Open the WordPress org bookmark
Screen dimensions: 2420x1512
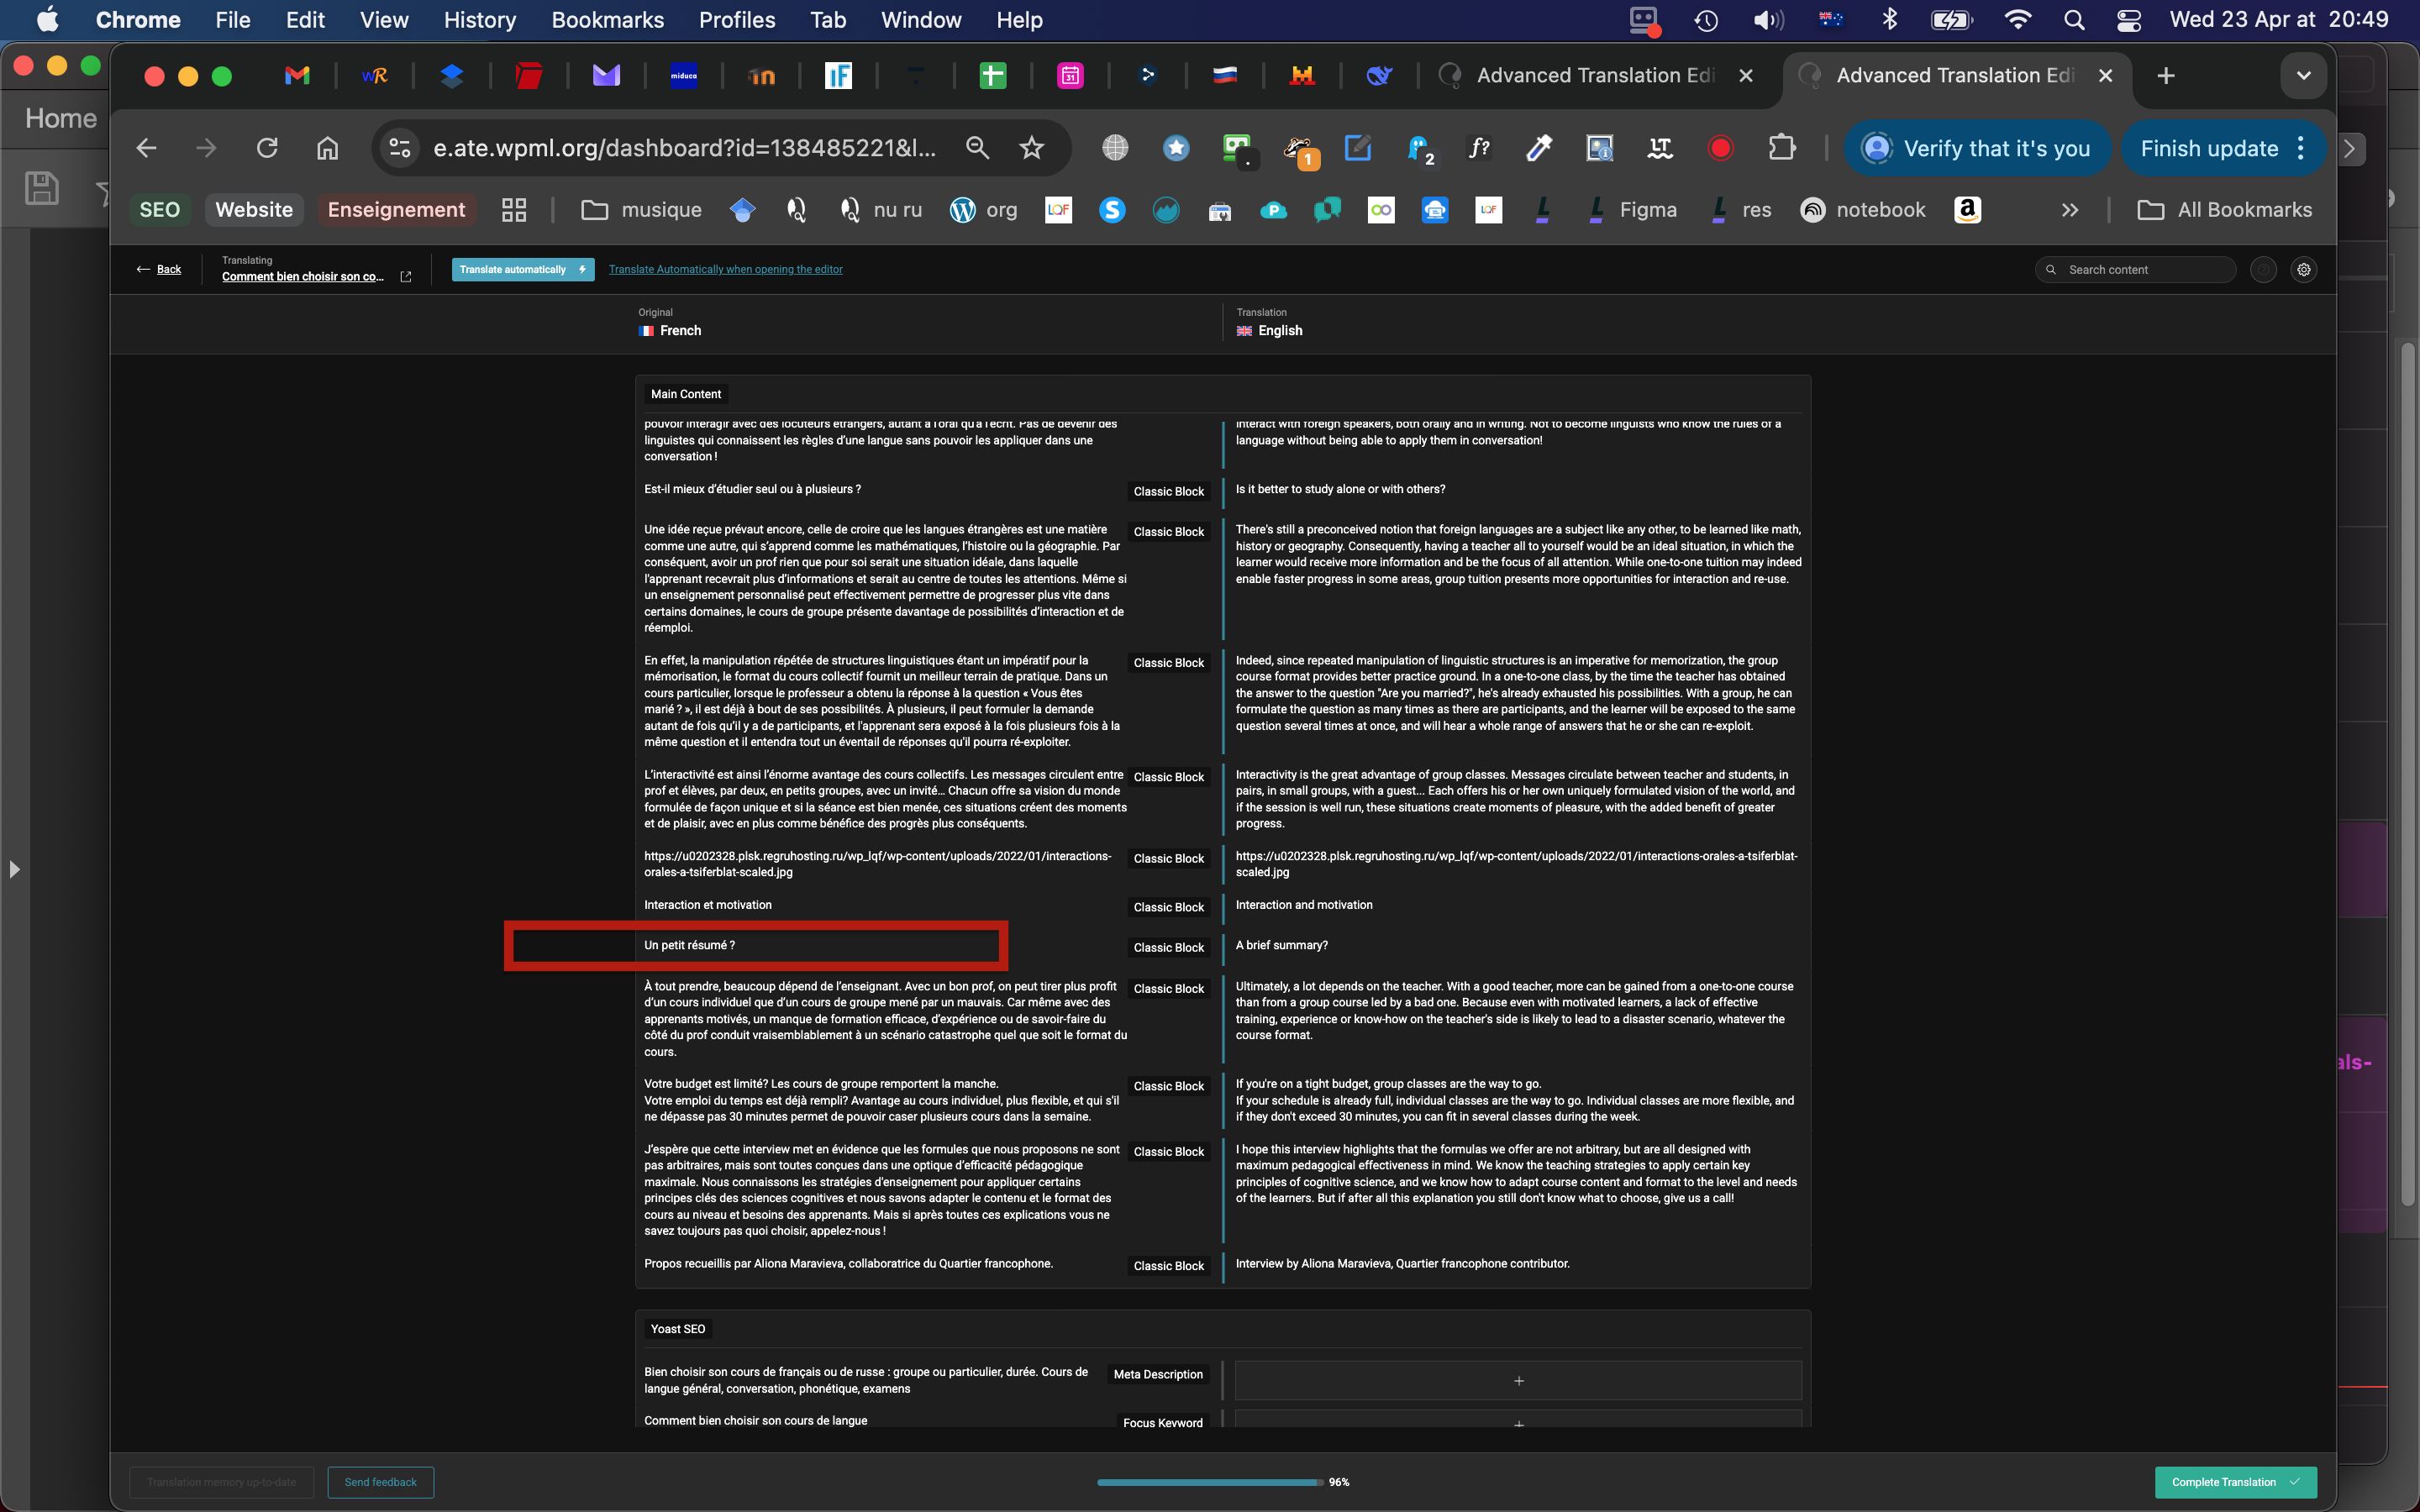click(x=983, y=210)
